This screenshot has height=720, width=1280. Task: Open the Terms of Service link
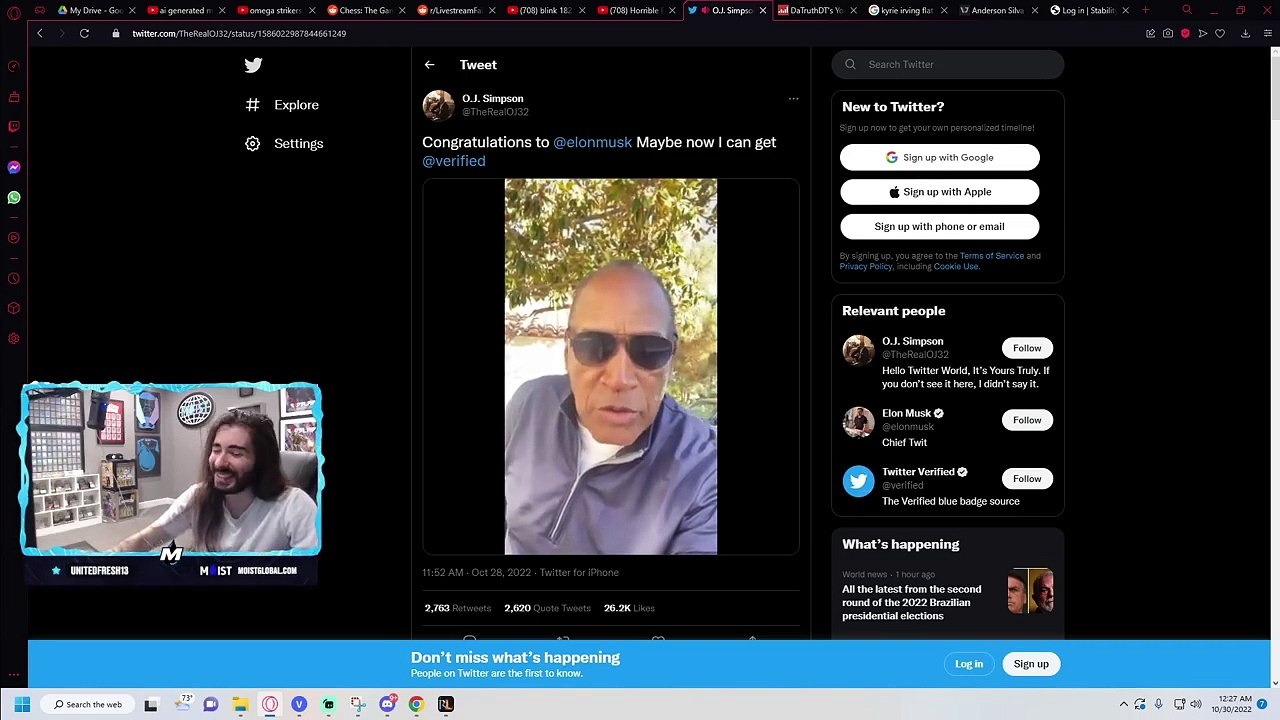point(992,256)
